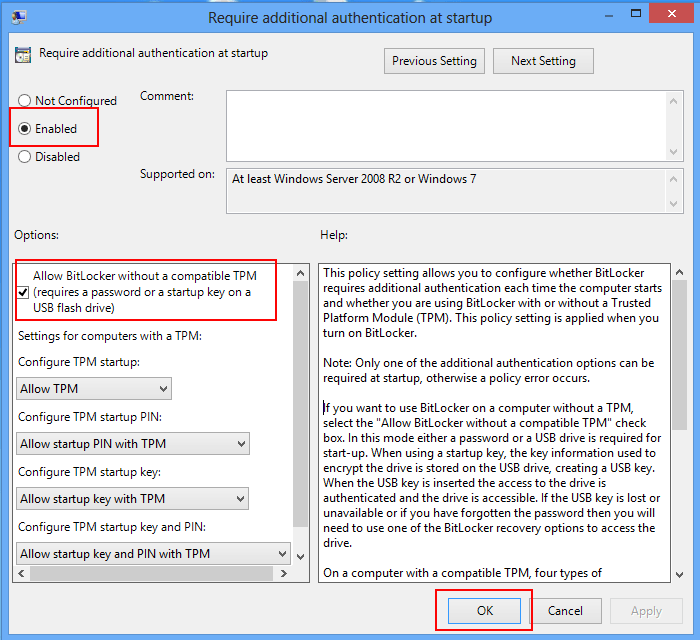The height and width of the screenshot is (640, 700).
Task: Click the 'Configure TPM startup key:' label
Action: pos(89,472)
